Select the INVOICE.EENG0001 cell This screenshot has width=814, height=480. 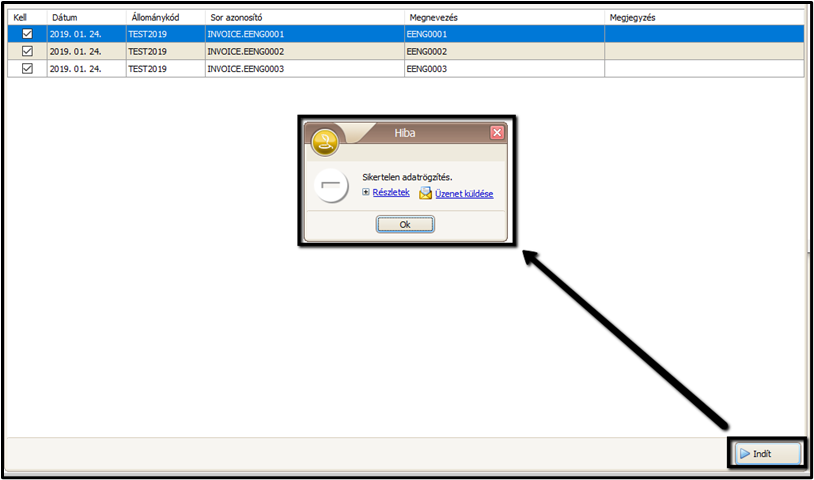(x=305, y=34)
